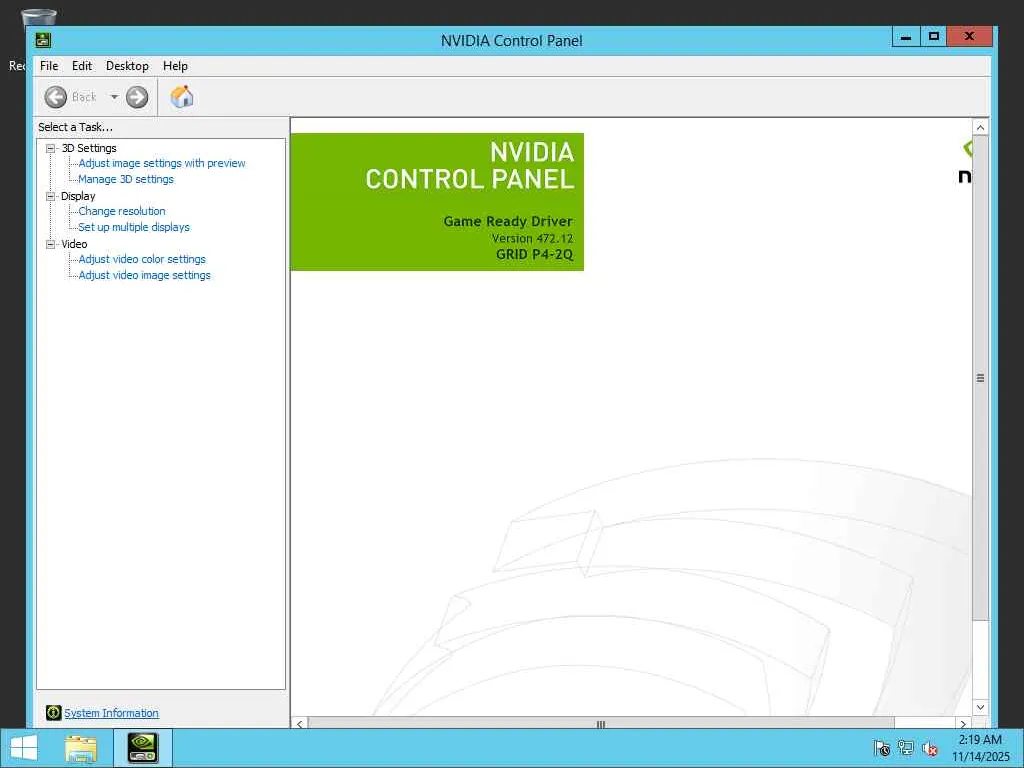Collapse the Display tree node
The height and width of the screenshot is (768, 1024).
pyautogui.click(x=50, y=196)
